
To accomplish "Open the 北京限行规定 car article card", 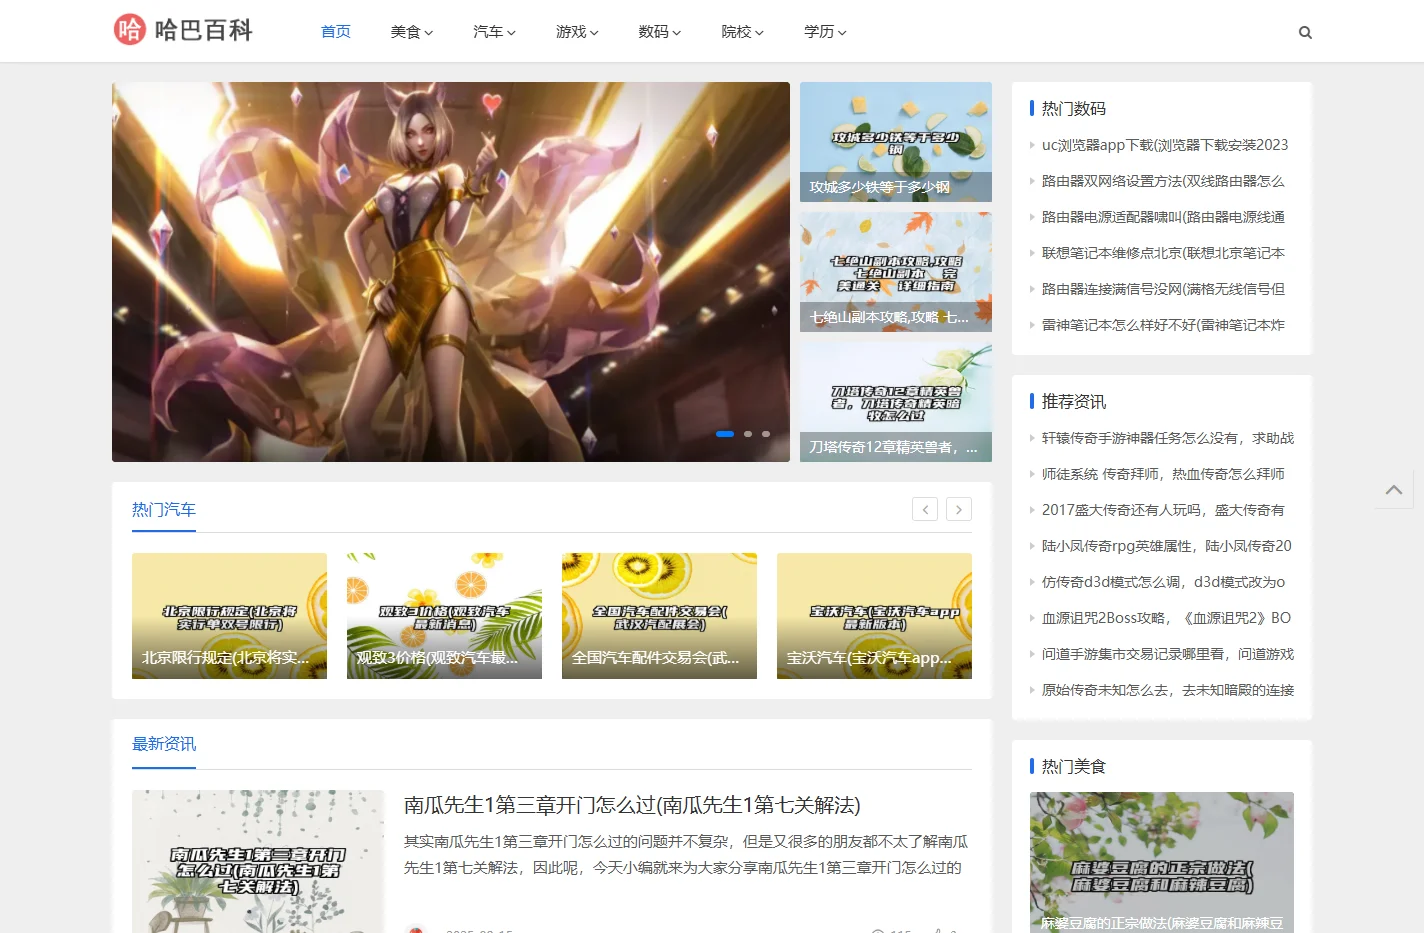I will (x=229, y=616).
